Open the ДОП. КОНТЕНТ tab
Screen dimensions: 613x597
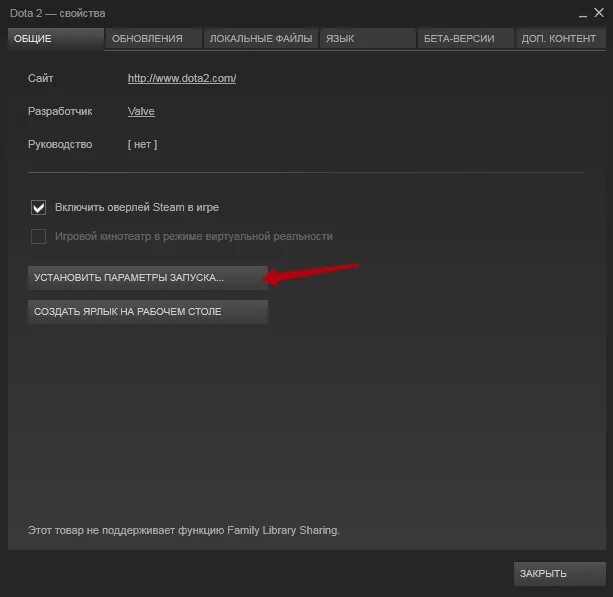click(x=560, y=39)
